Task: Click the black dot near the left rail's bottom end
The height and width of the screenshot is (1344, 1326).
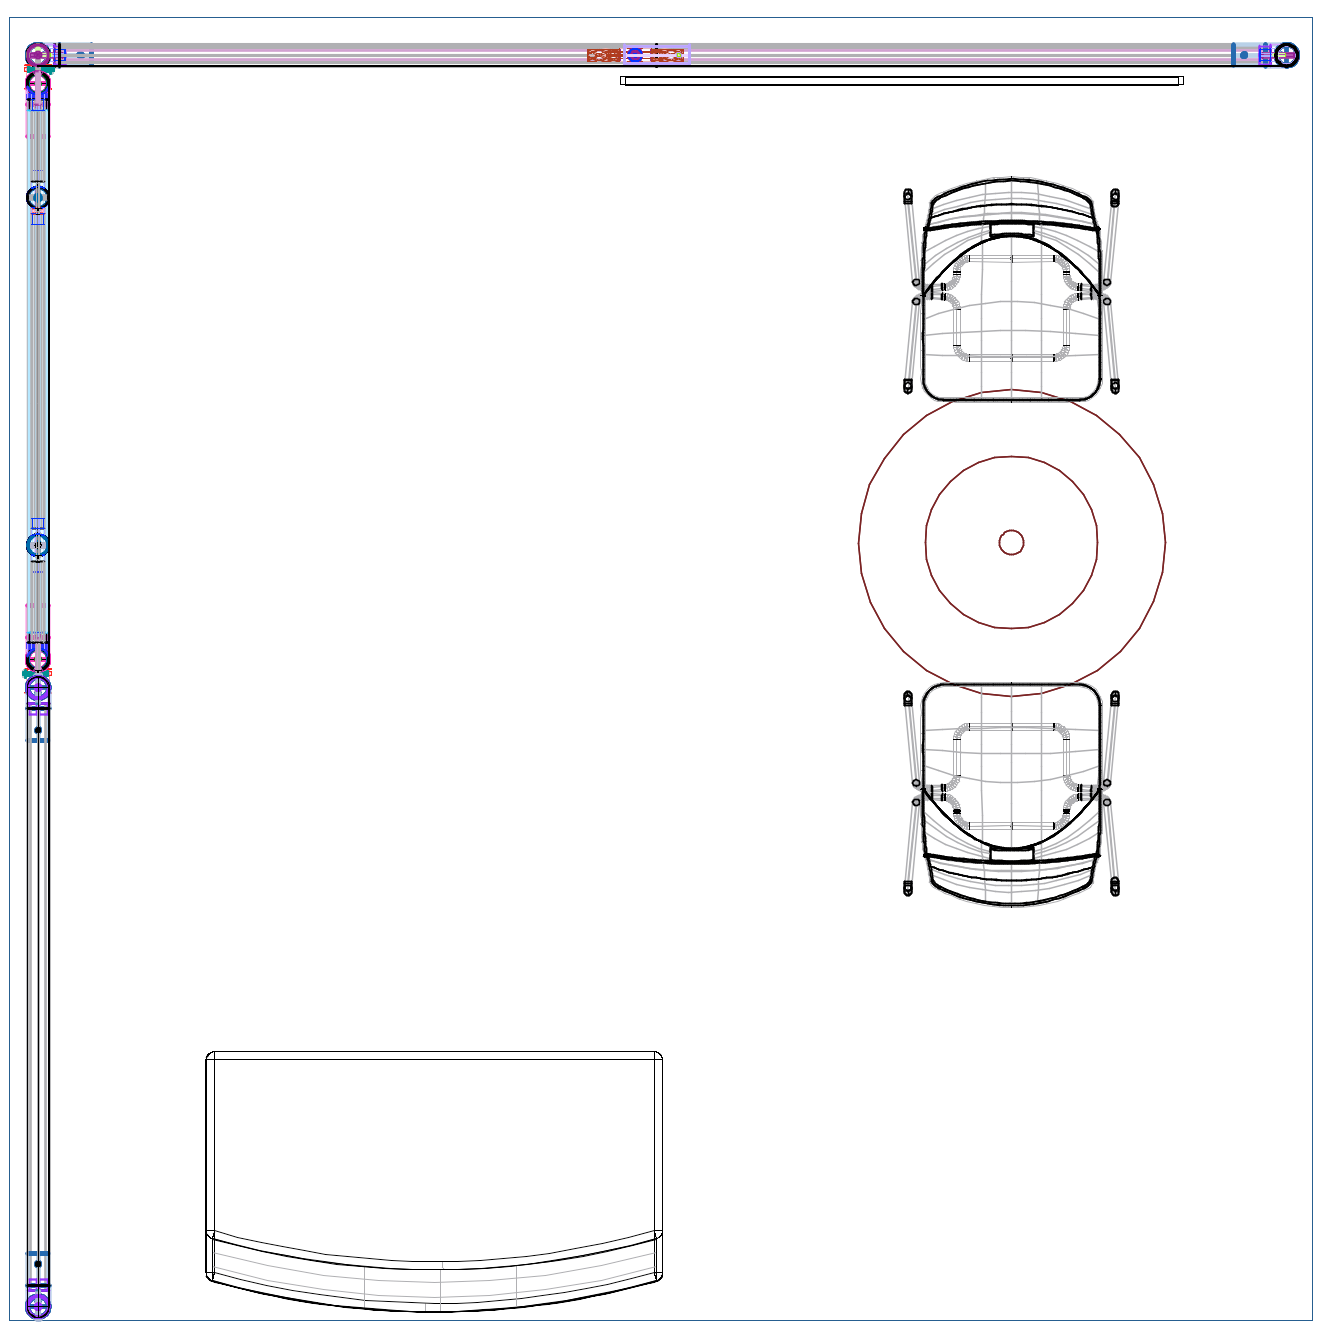Action: tap(37, 1264)
